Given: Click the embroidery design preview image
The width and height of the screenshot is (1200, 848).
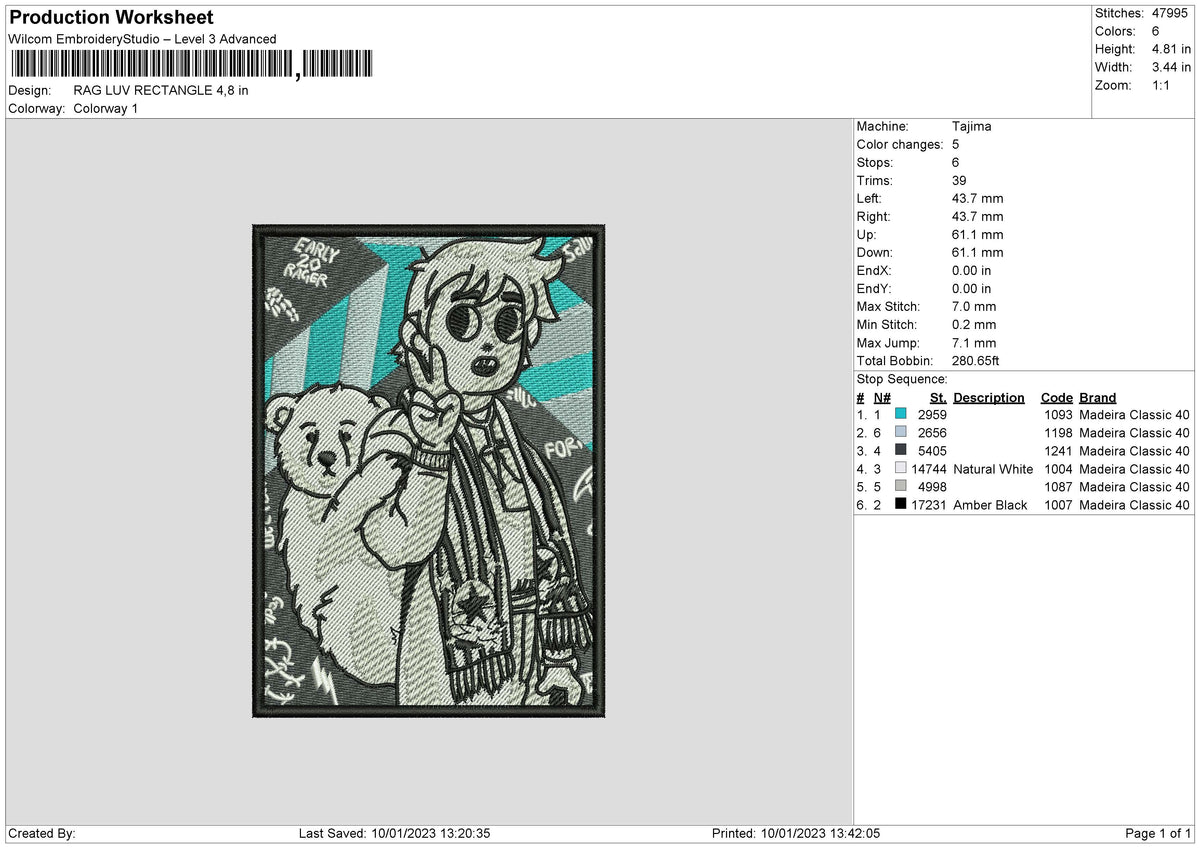Looking at the screenshot, I should (x=429, y=470).
